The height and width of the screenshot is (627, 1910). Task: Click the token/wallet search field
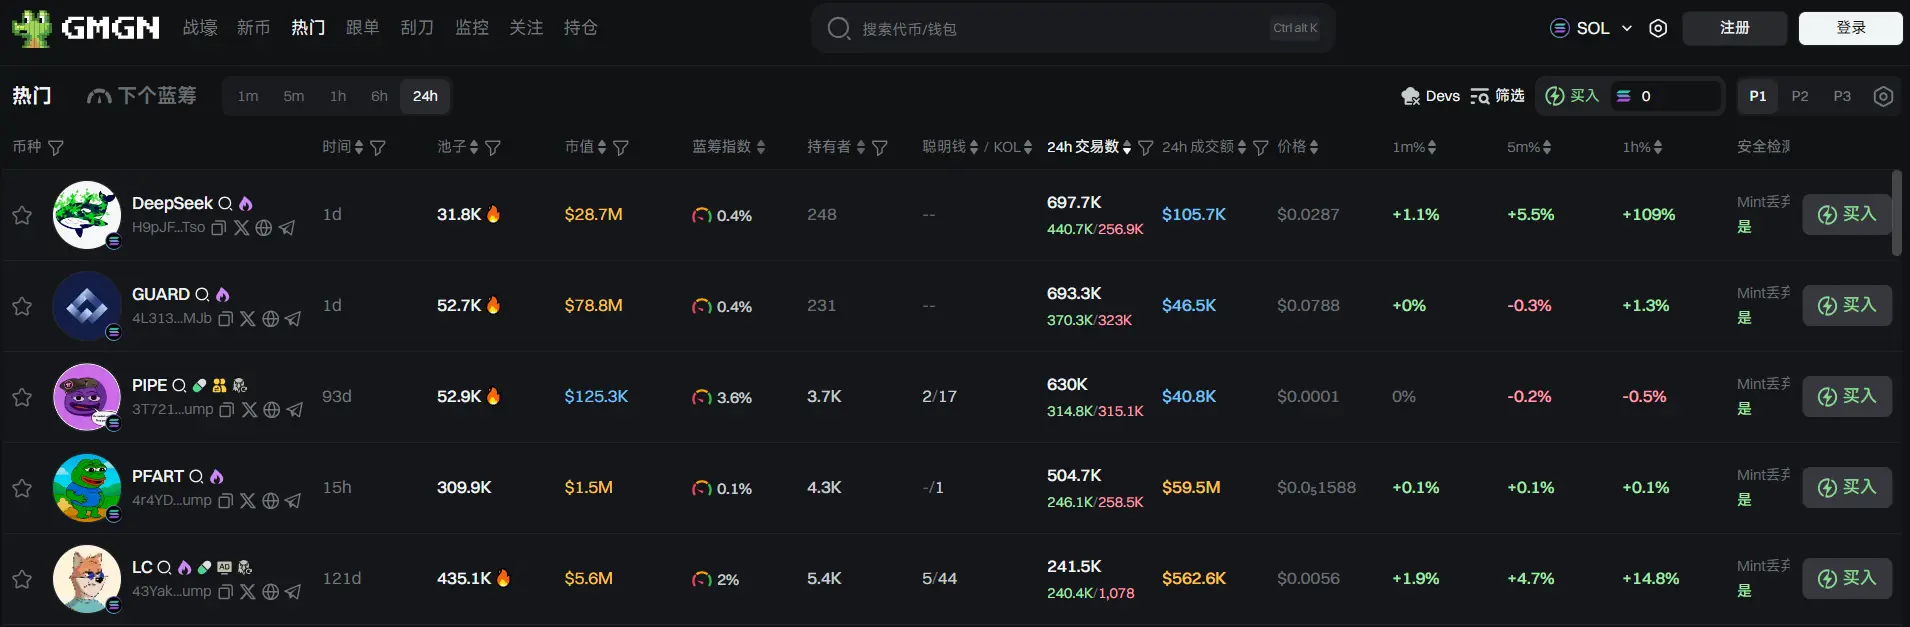coord(1060,29)
